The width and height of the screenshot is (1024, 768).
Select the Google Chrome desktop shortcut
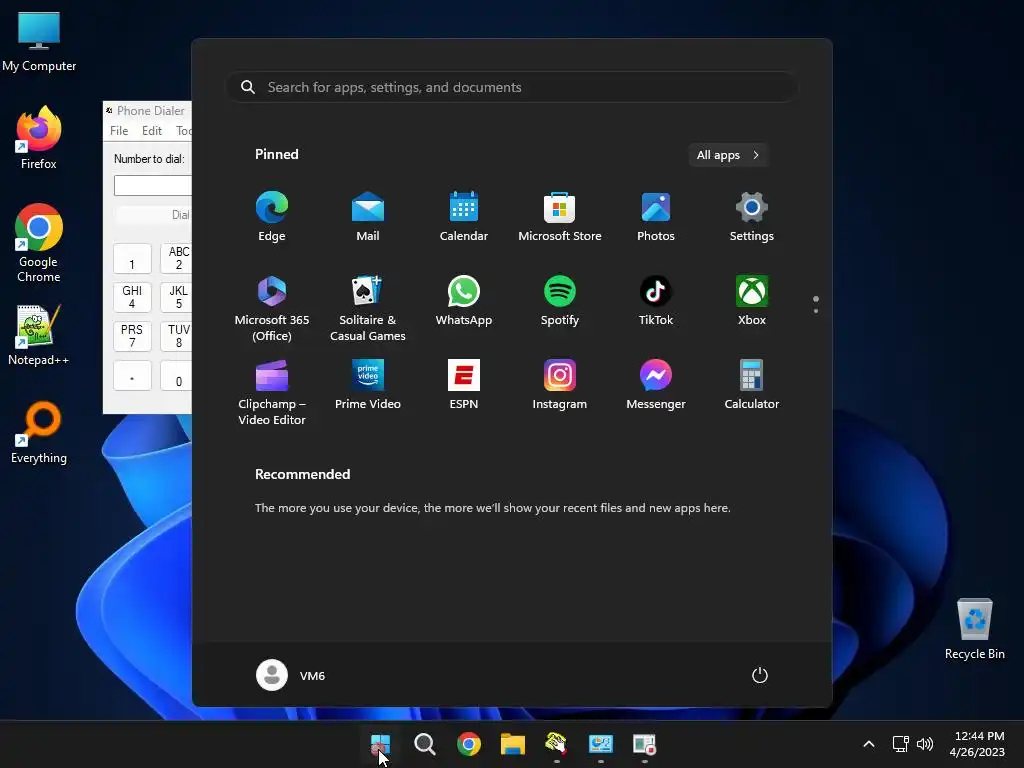pos(39,243)
